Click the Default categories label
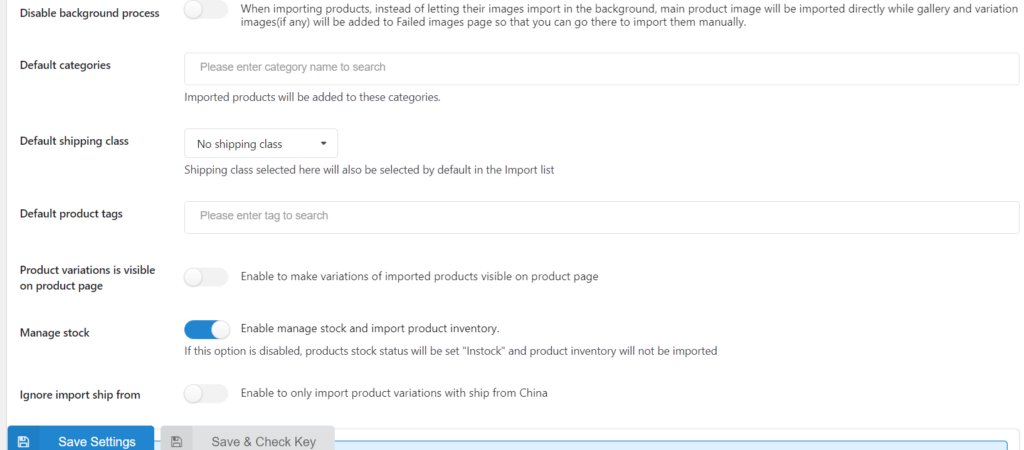The image size is (1024, 450). (65, 65)
